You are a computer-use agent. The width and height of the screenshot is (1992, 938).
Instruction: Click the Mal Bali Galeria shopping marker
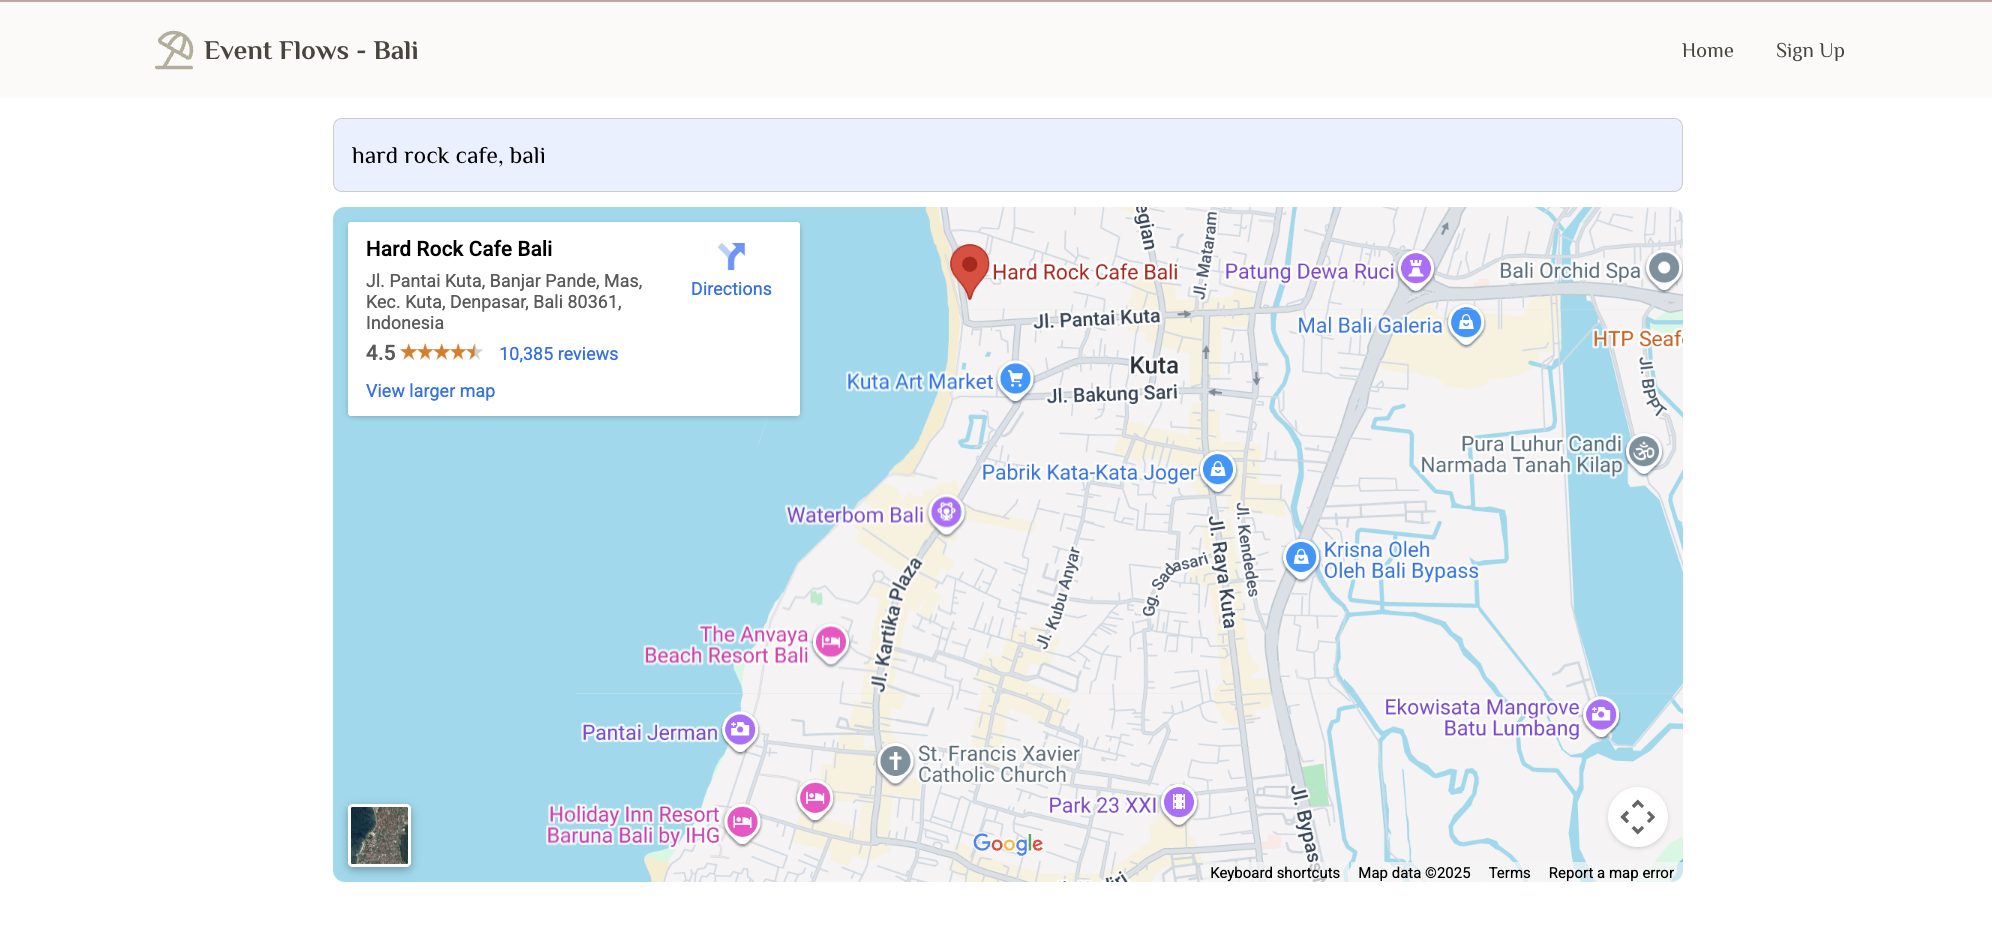click(x=1466, y=324)
